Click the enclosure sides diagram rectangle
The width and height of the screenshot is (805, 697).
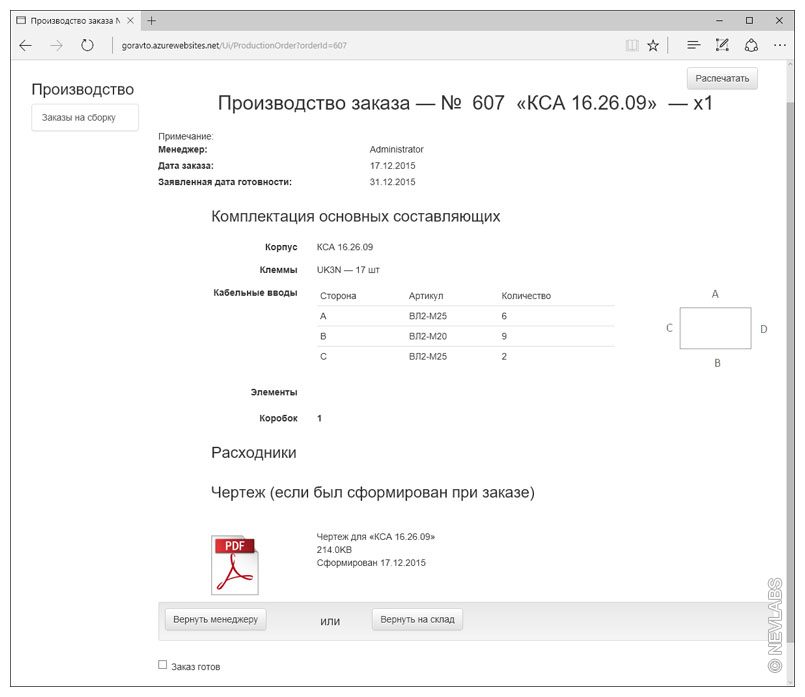715,328
